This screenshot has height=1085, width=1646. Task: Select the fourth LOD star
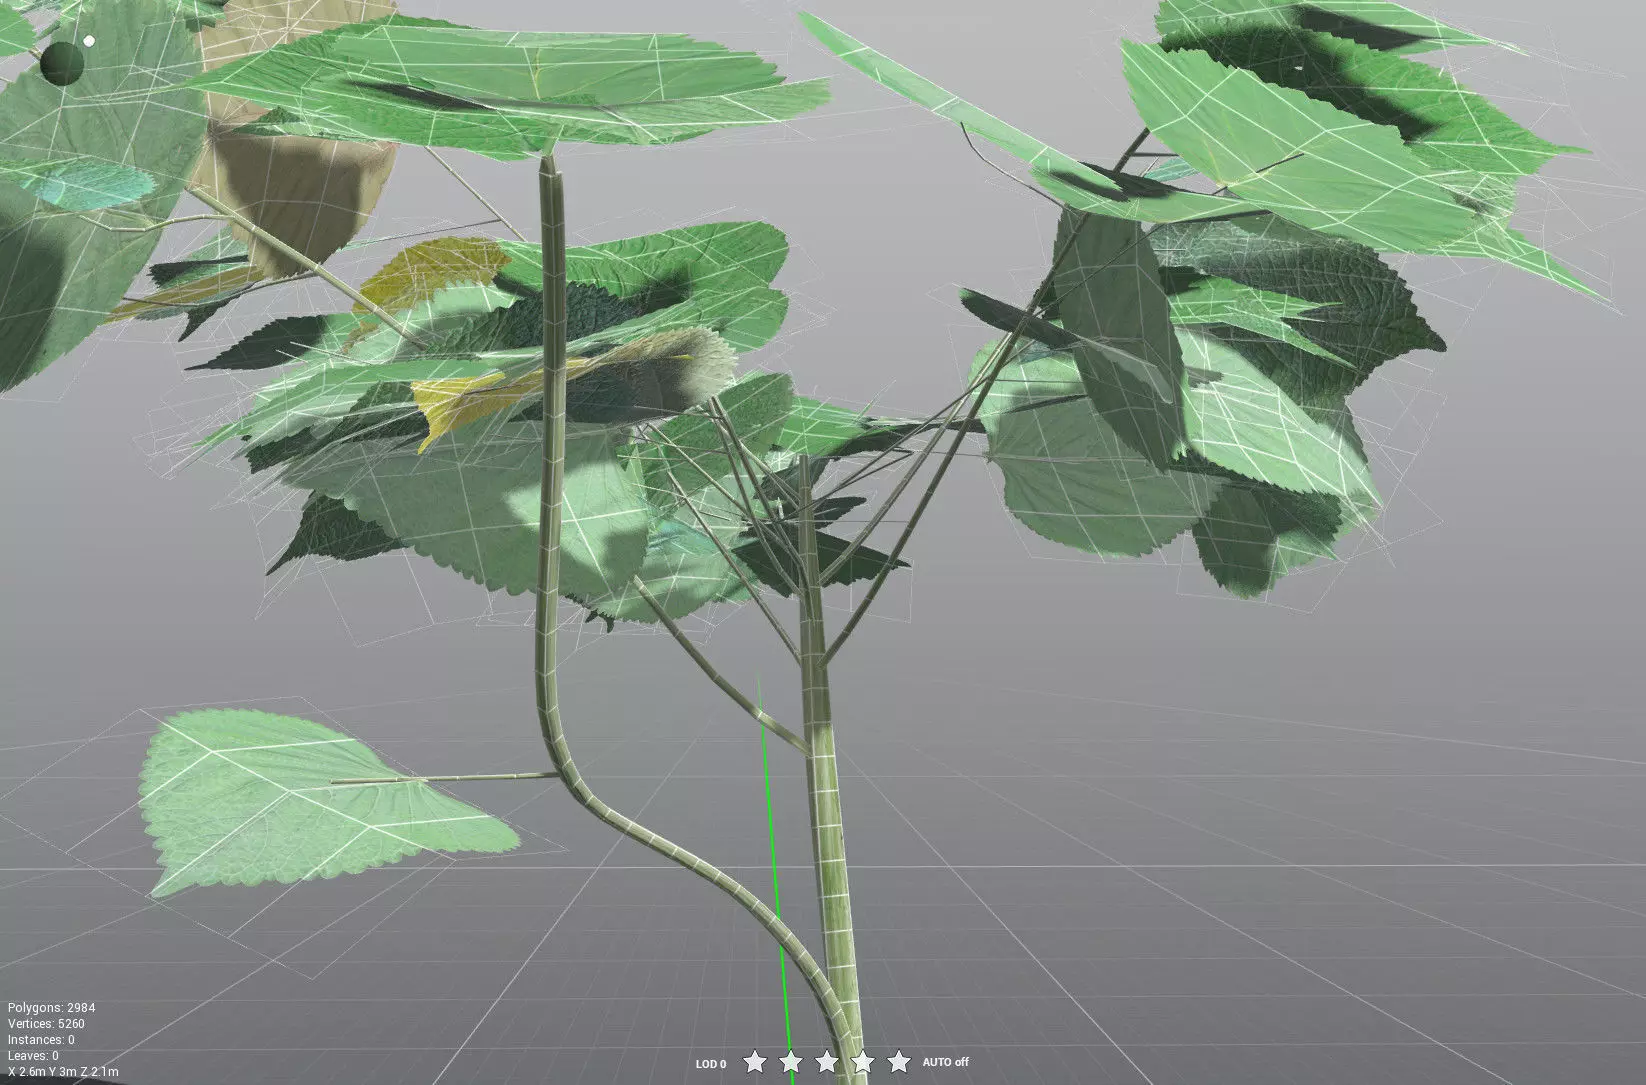click(863, 1061)
